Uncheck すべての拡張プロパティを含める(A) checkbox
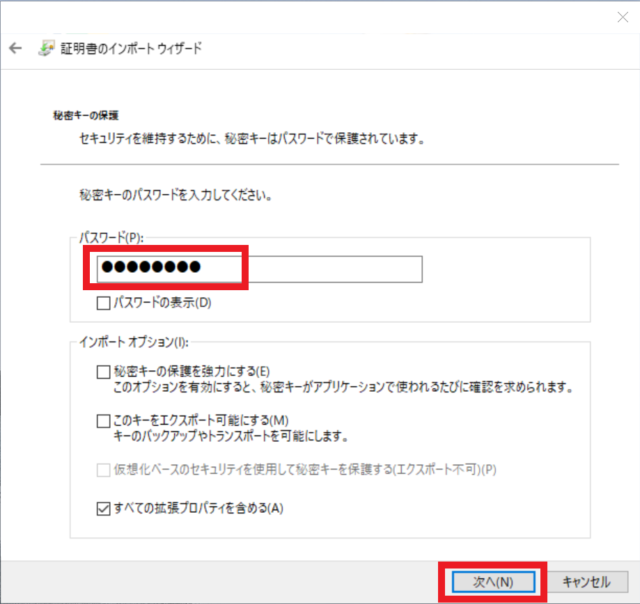Viewport: 640px width, 604px height. (x=103, y=509)
